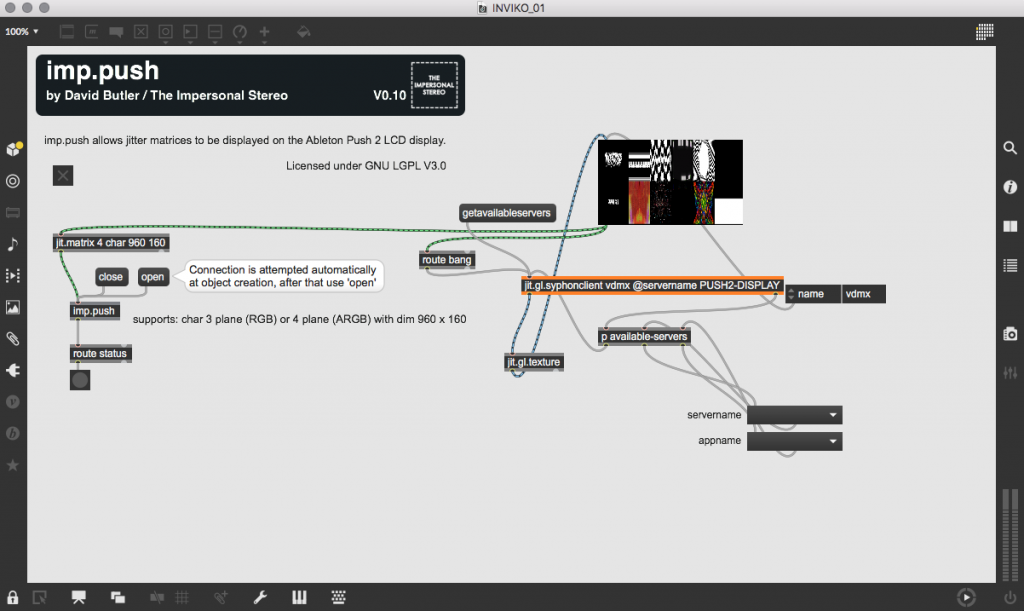Click the transport play icon bottom right

[966, 597]
